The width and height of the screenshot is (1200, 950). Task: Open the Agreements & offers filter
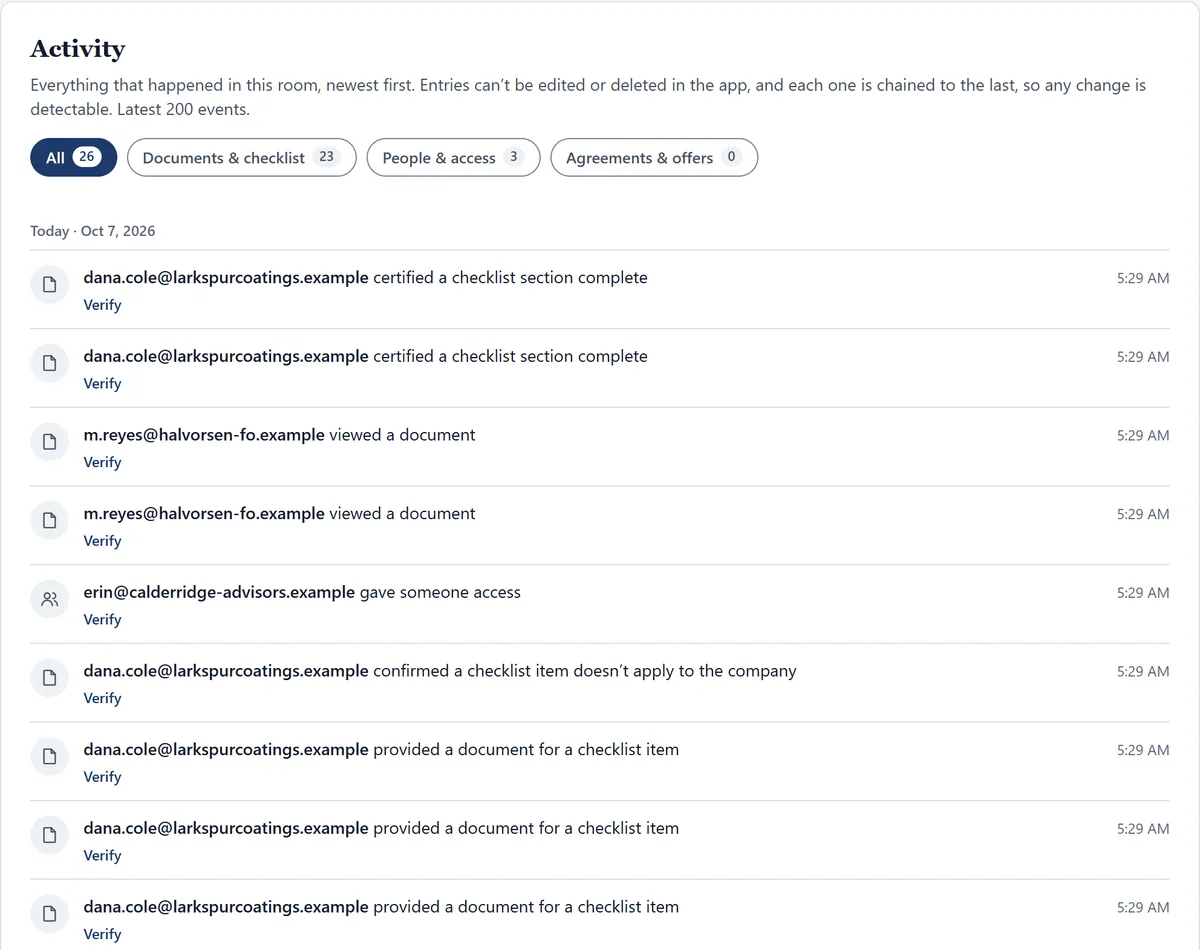pos(654,158)
